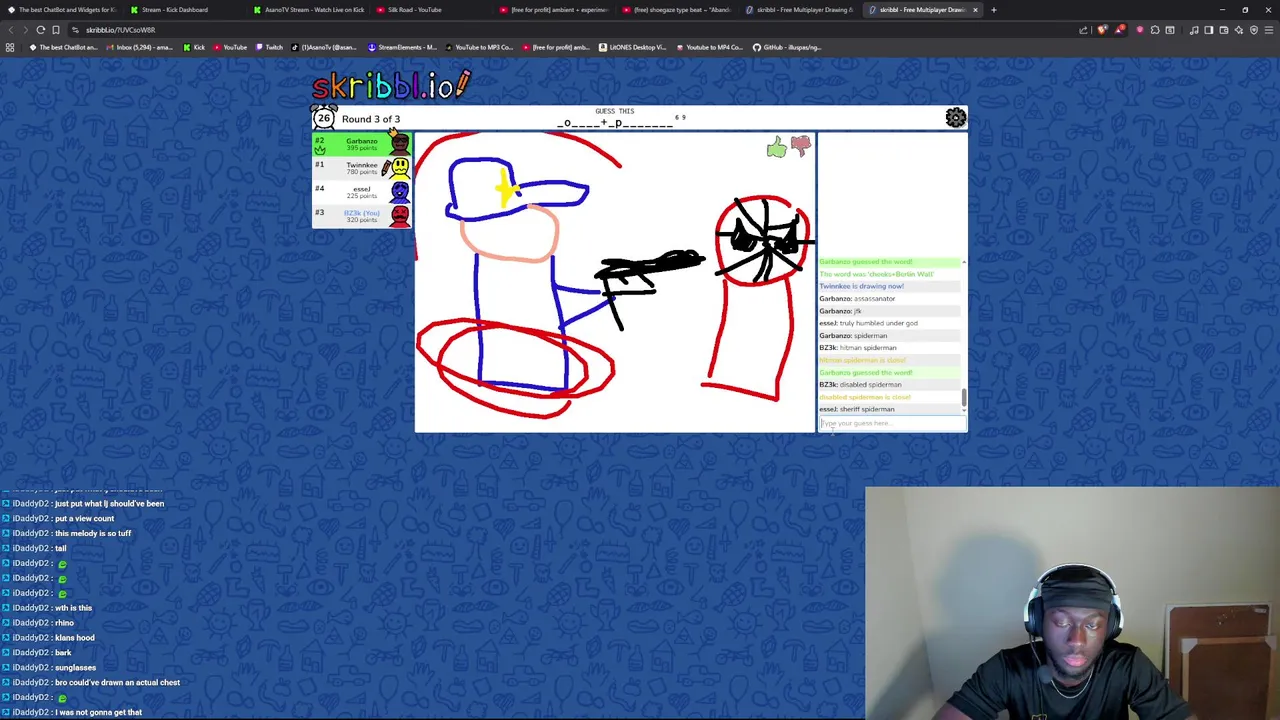The image size is (1280, 720).
Task: Click the thumbs up like icon
Action: 777,149
